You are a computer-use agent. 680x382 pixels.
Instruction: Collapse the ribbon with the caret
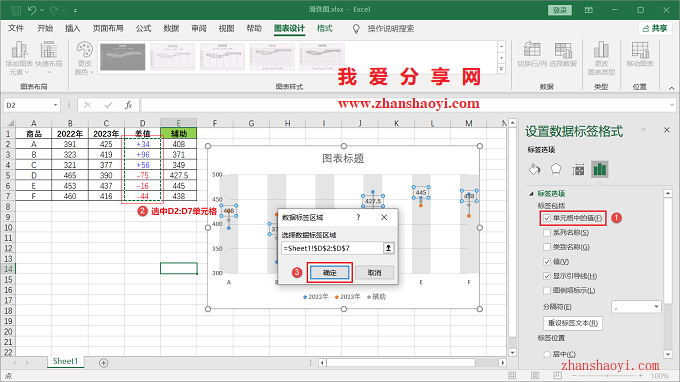672,88
